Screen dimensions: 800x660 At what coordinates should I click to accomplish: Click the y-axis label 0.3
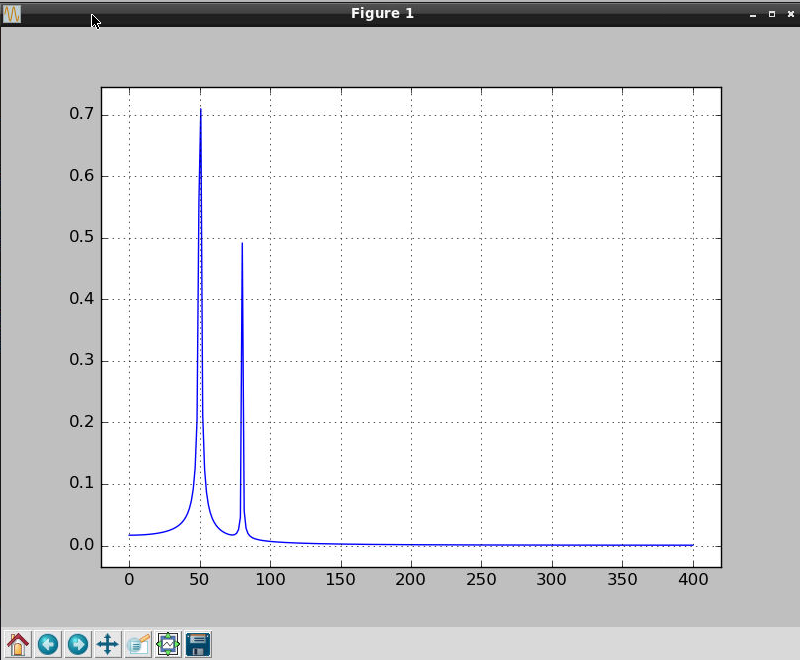coord(82,360)
